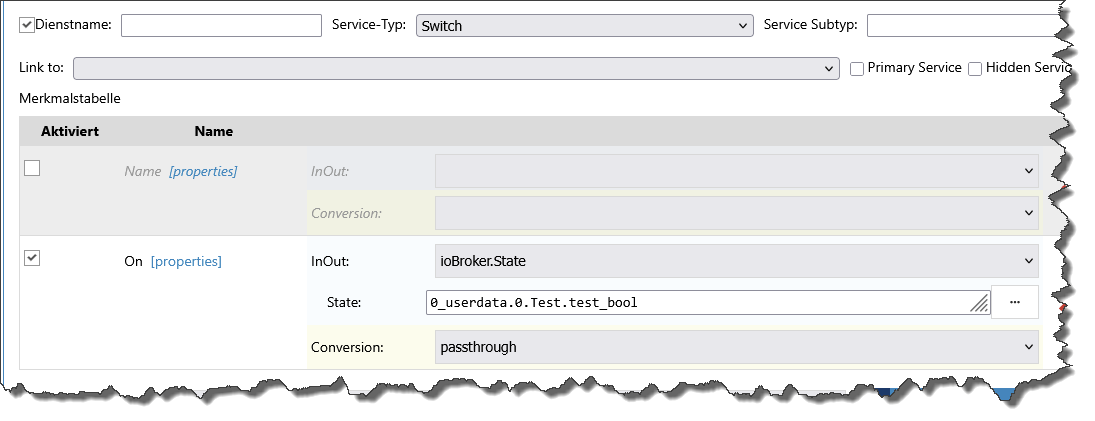1095x421 pixels.
Task: Open properties link for Name characteristic
Action: pyautogui.click(x=203, y=171)
